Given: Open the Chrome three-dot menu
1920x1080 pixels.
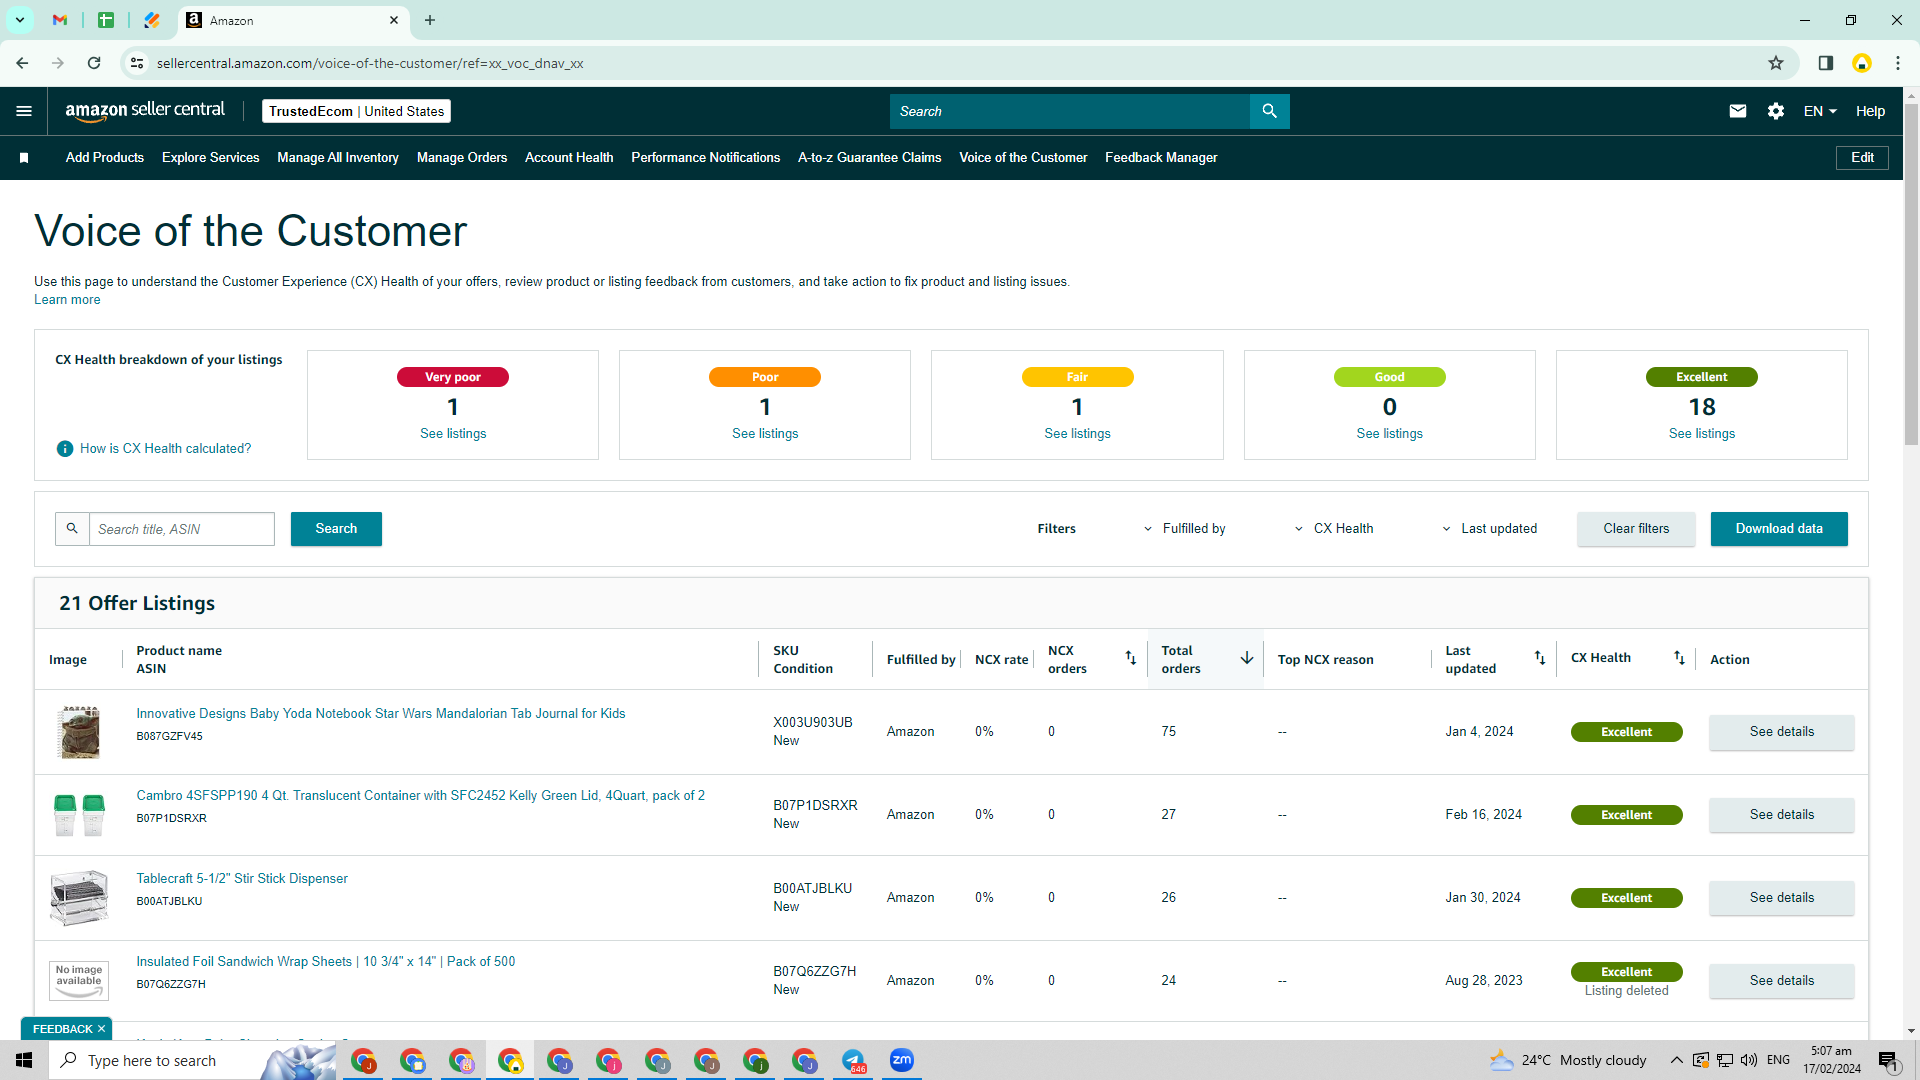Looking at the screenshot, I should coord(1897,63).
